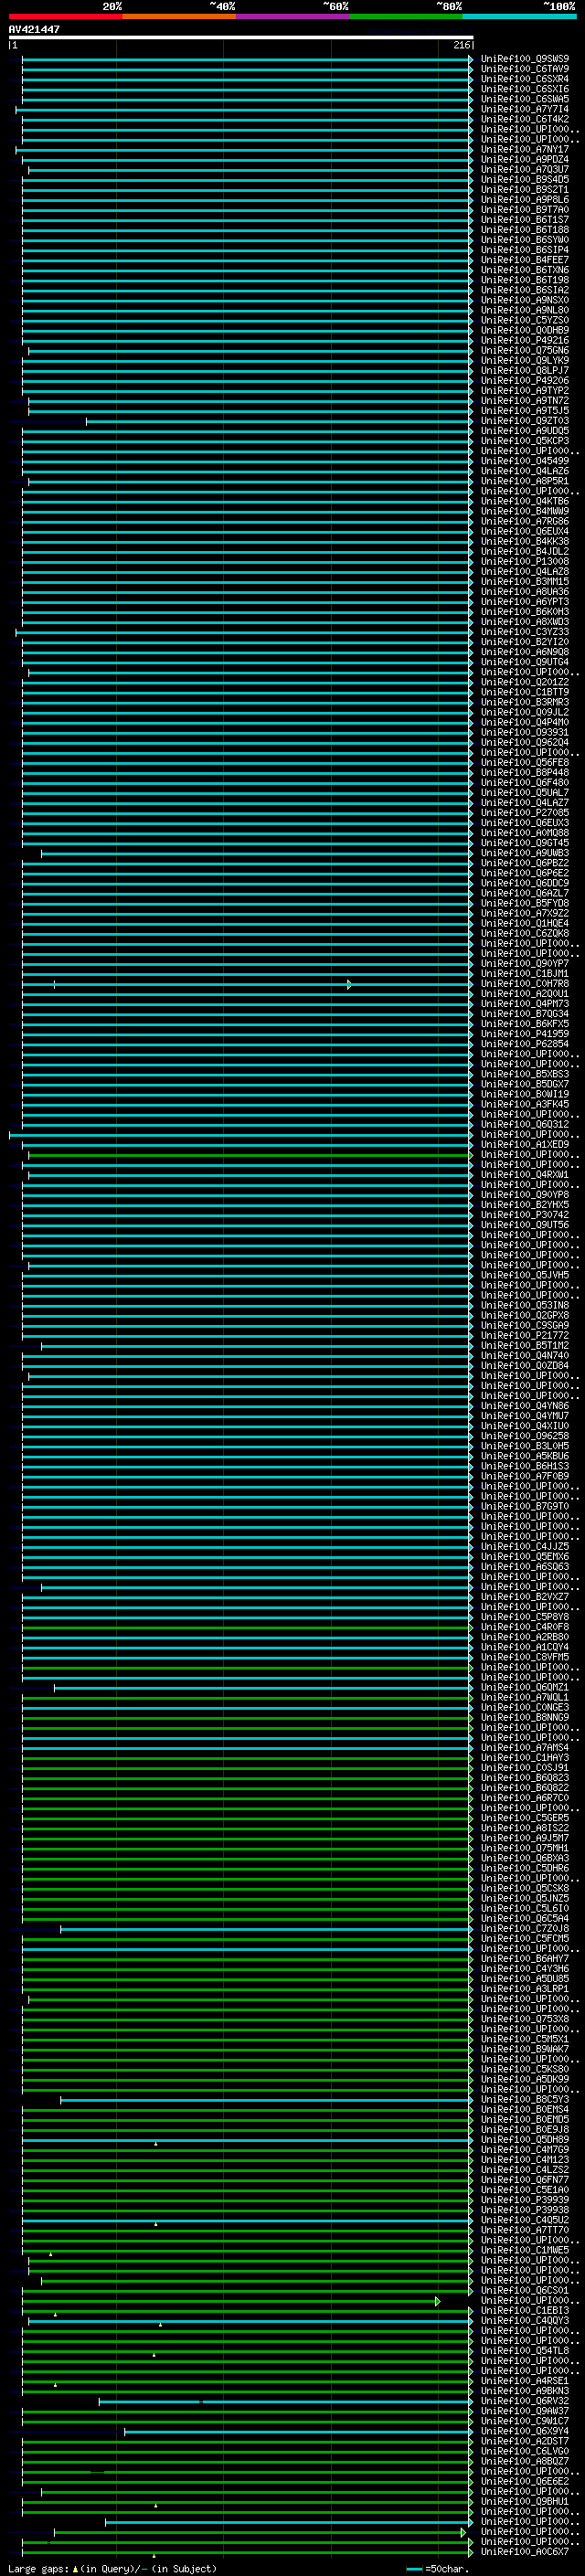Select the UniRef100_Q5DH89 label
585x2576 pixels.
point(525,2139)
